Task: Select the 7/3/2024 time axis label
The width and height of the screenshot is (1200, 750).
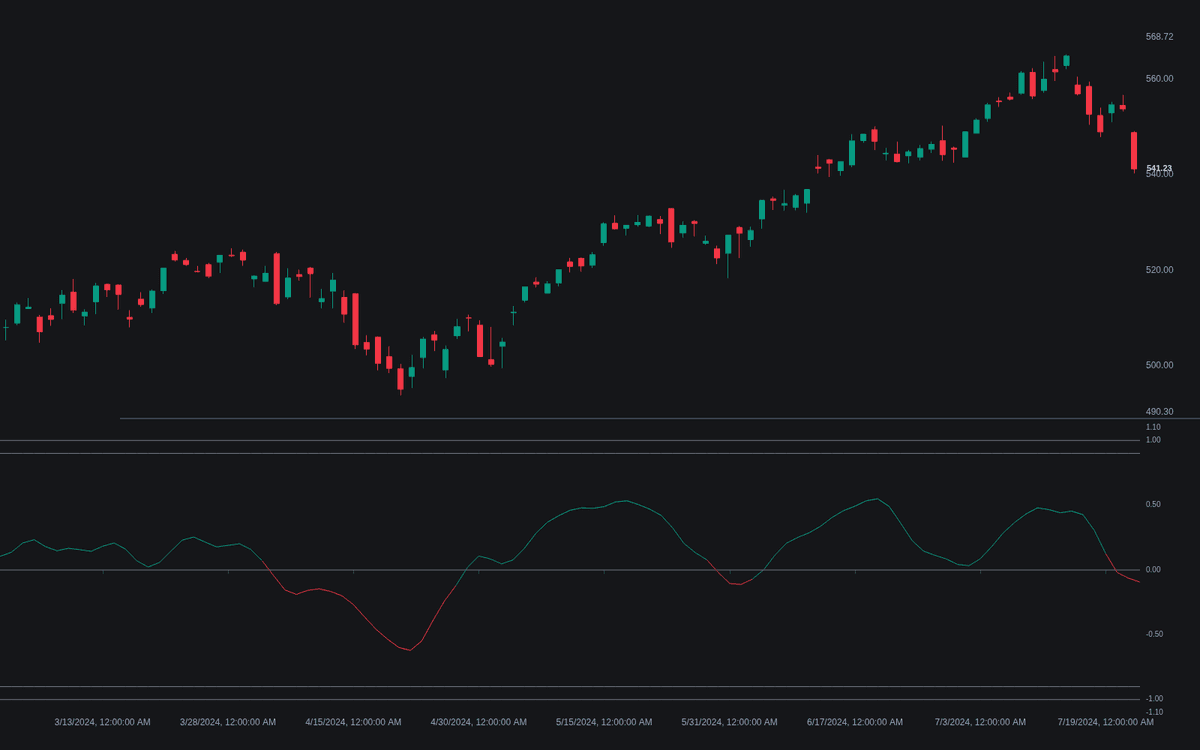Action: (980, 722)
